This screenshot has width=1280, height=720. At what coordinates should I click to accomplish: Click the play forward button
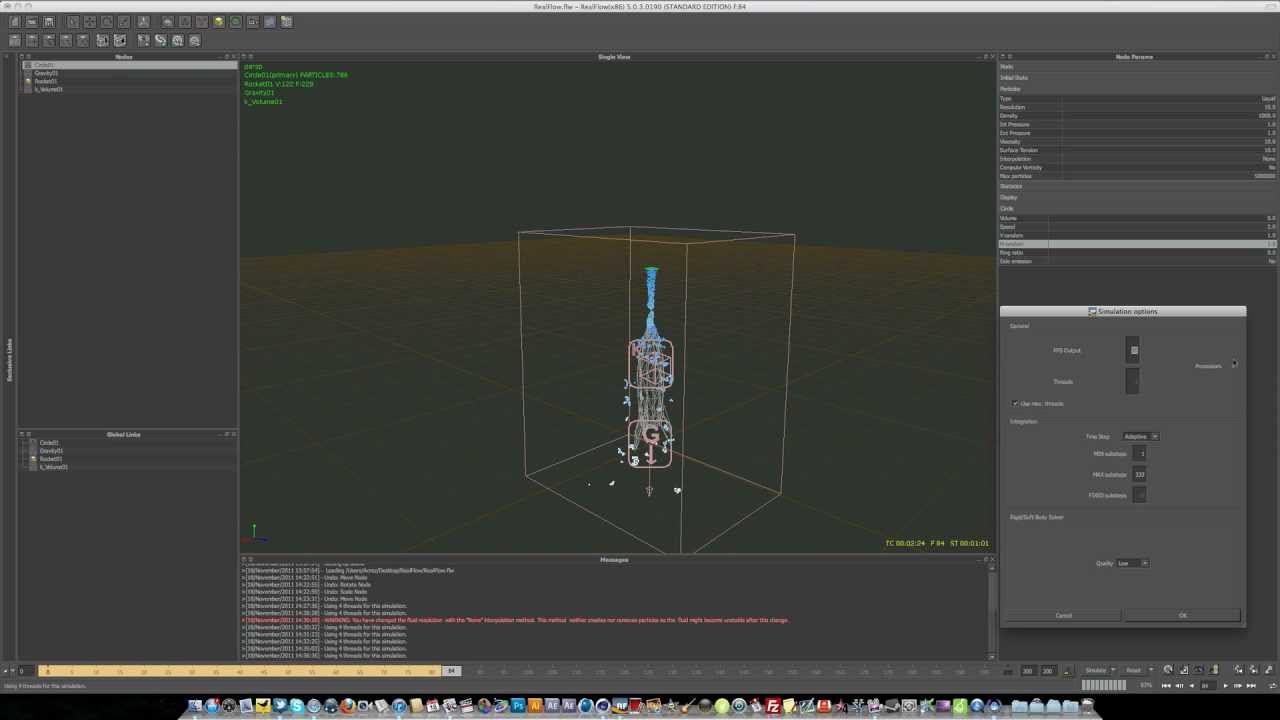[1225, 685]
